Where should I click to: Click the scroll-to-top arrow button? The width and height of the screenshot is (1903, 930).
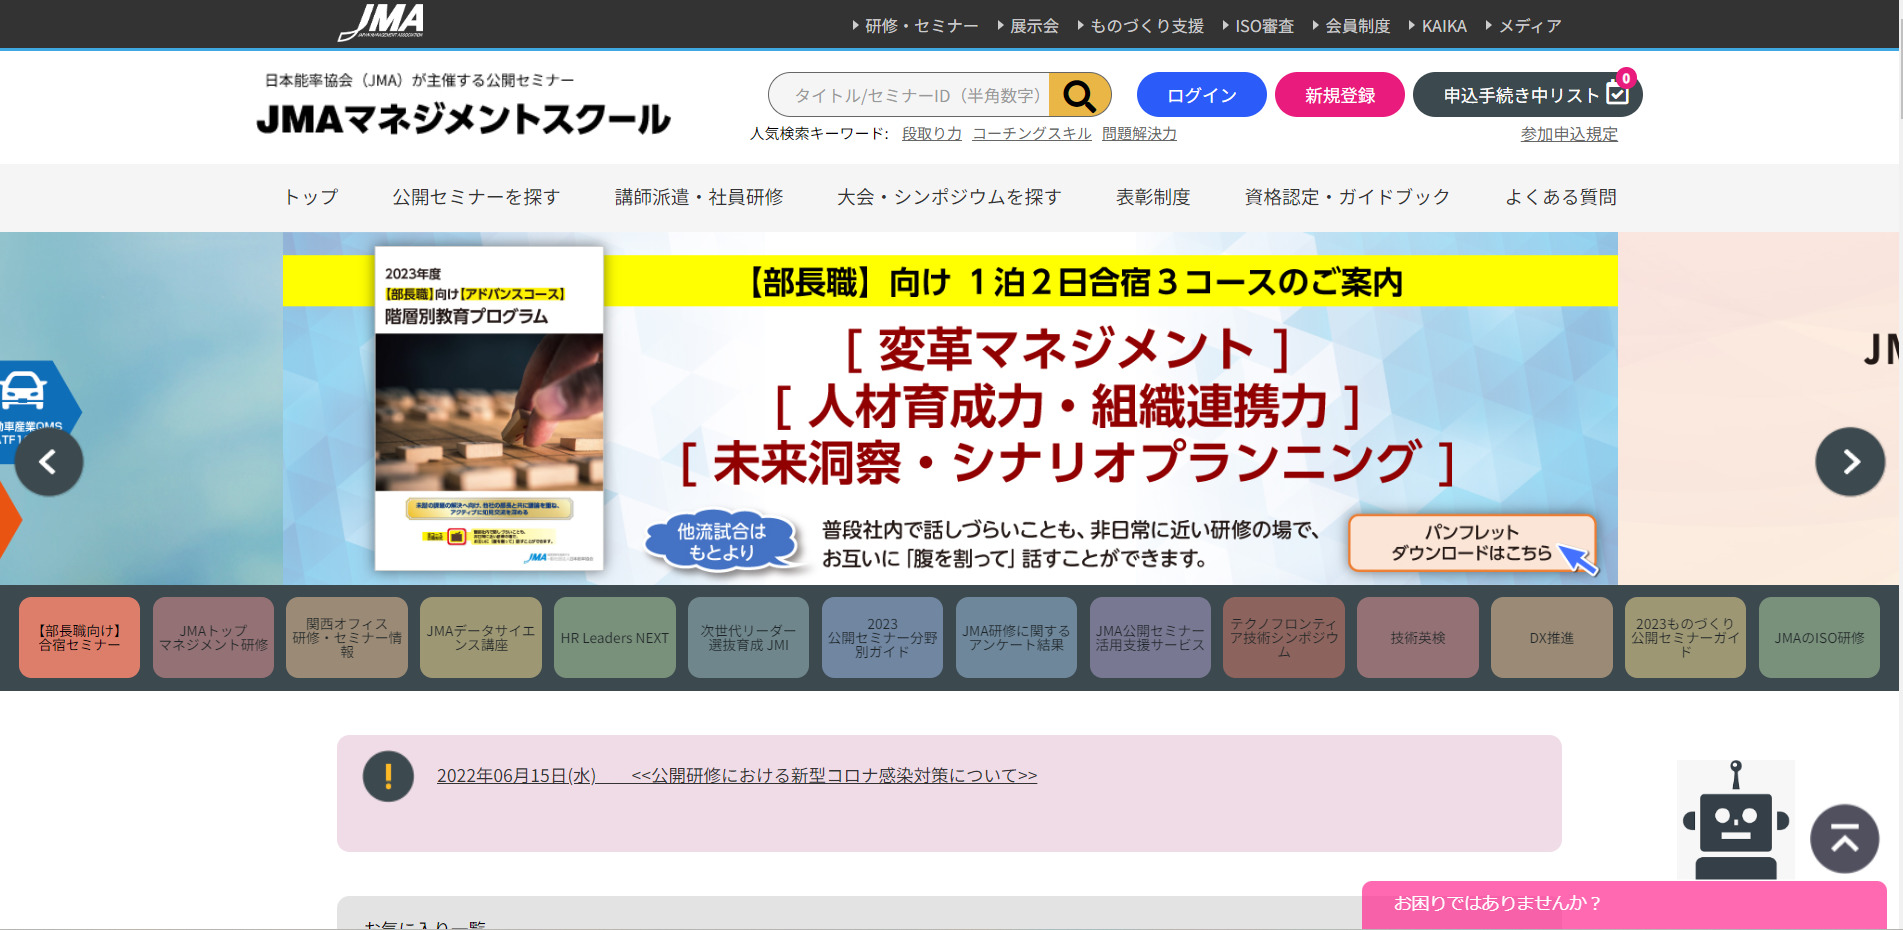pos(1844,839)
